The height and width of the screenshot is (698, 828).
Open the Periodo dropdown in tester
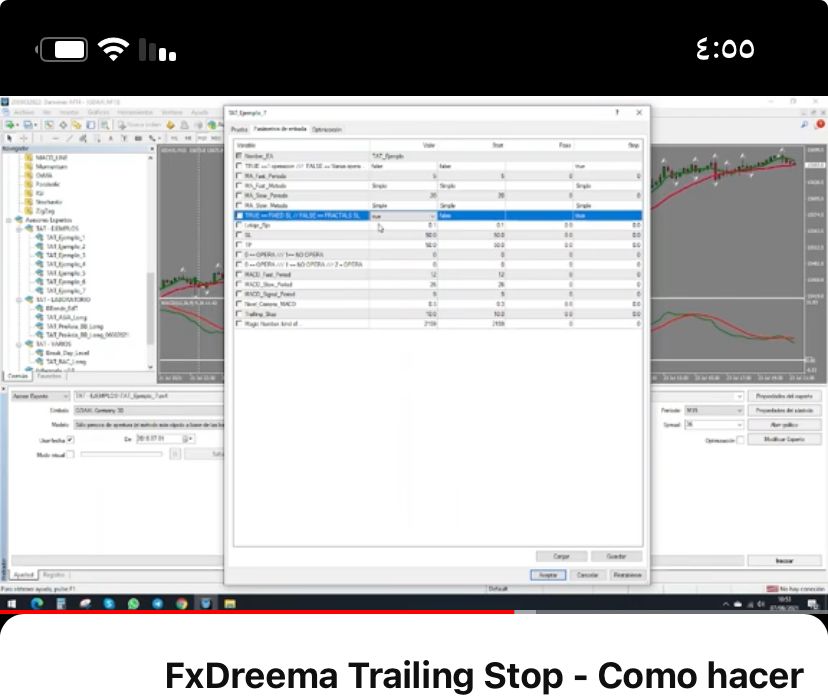(714, 410)
